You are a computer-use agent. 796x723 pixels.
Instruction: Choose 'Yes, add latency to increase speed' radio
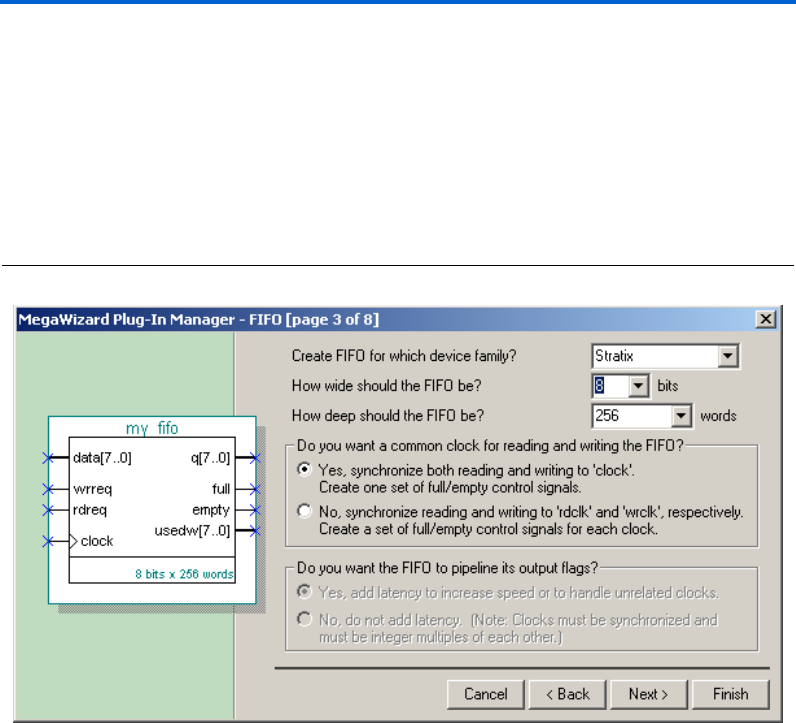coord(304,591)
